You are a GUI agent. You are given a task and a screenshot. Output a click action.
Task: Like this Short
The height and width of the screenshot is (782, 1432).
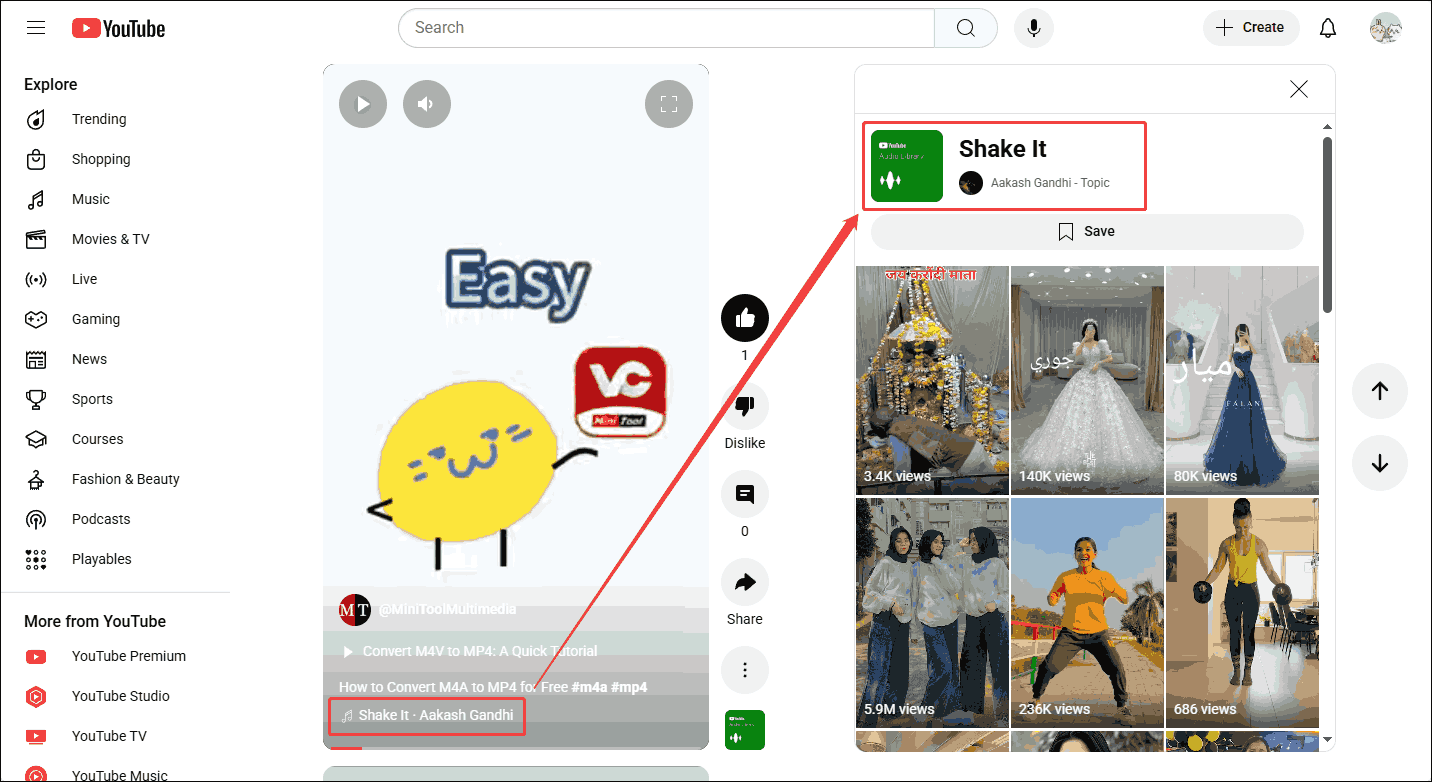[745, 319]
